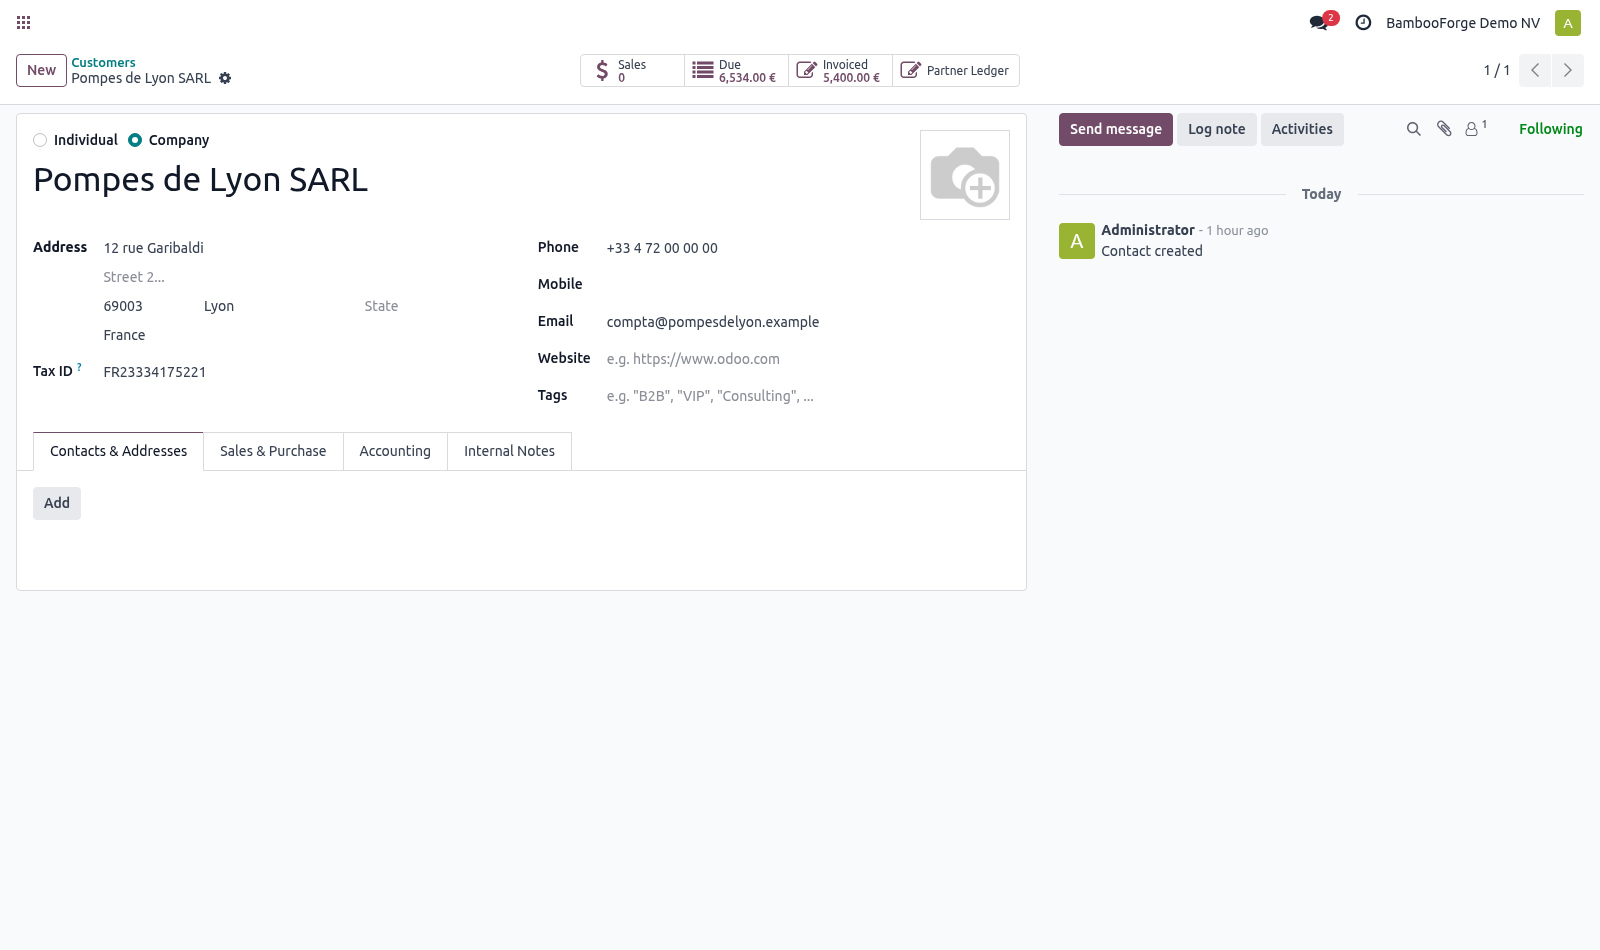Attach files using the paperclip icon
Viewport: 1600px width, 950px height.
(1444, 129)
